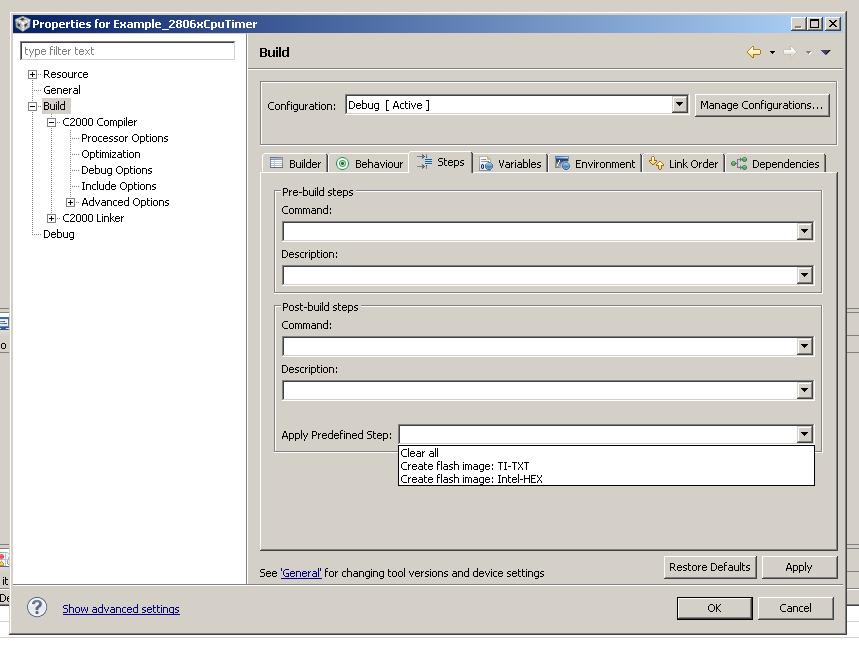Image resolution: width=859 pixels, height=647 pixels.
Task: Open the Configuration dropdown
Action: (x=679, y=103)
